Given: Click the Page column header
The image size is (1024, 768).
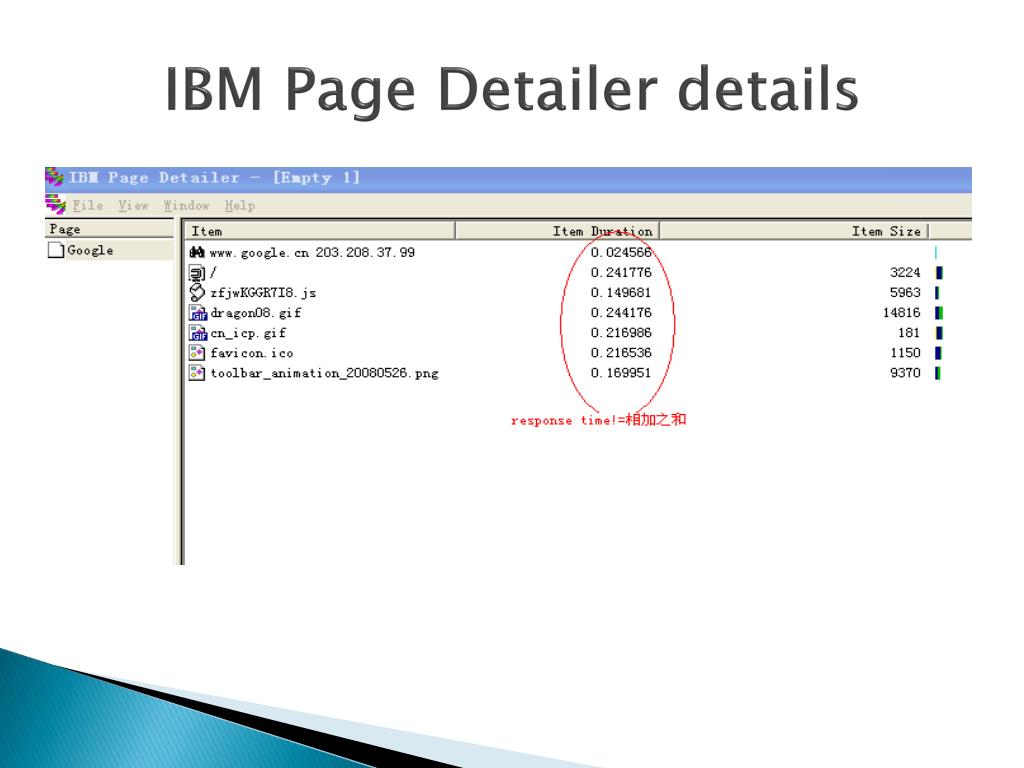Looking at the screenshot, I should click(x=110, y=229).
